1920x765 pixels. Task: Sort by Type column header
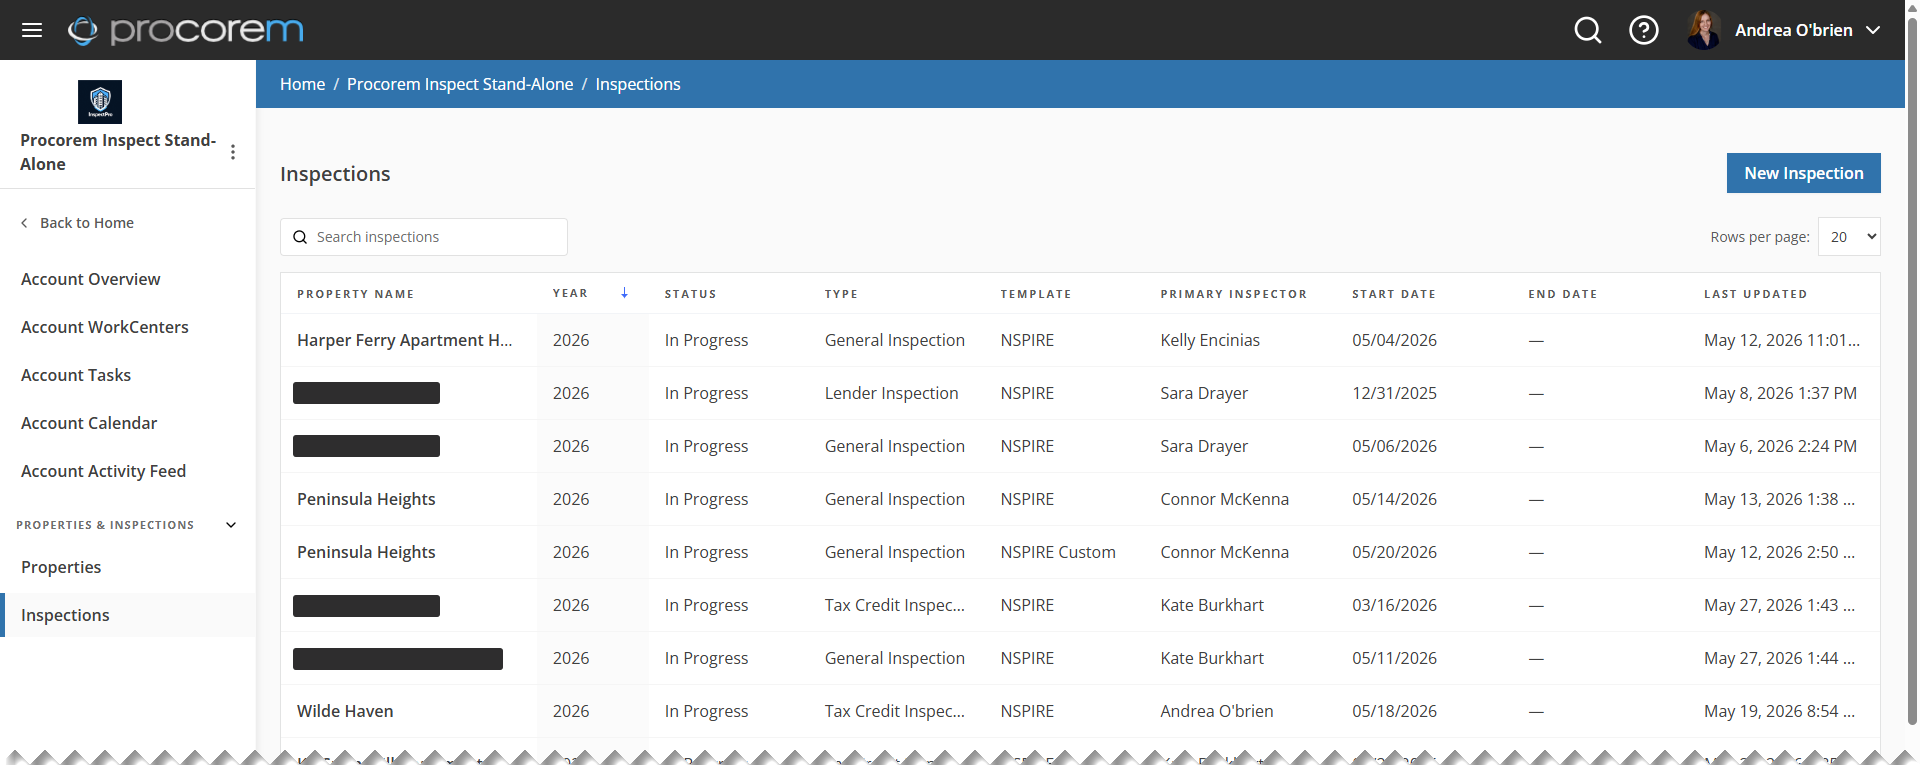pos(841,294)
